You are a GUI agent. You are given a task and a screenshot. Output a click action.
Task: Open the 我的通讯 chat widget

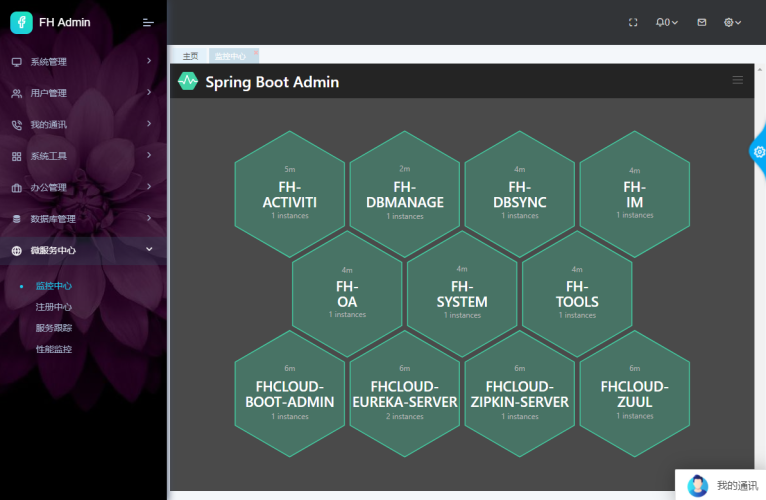[x=720, y=486]
